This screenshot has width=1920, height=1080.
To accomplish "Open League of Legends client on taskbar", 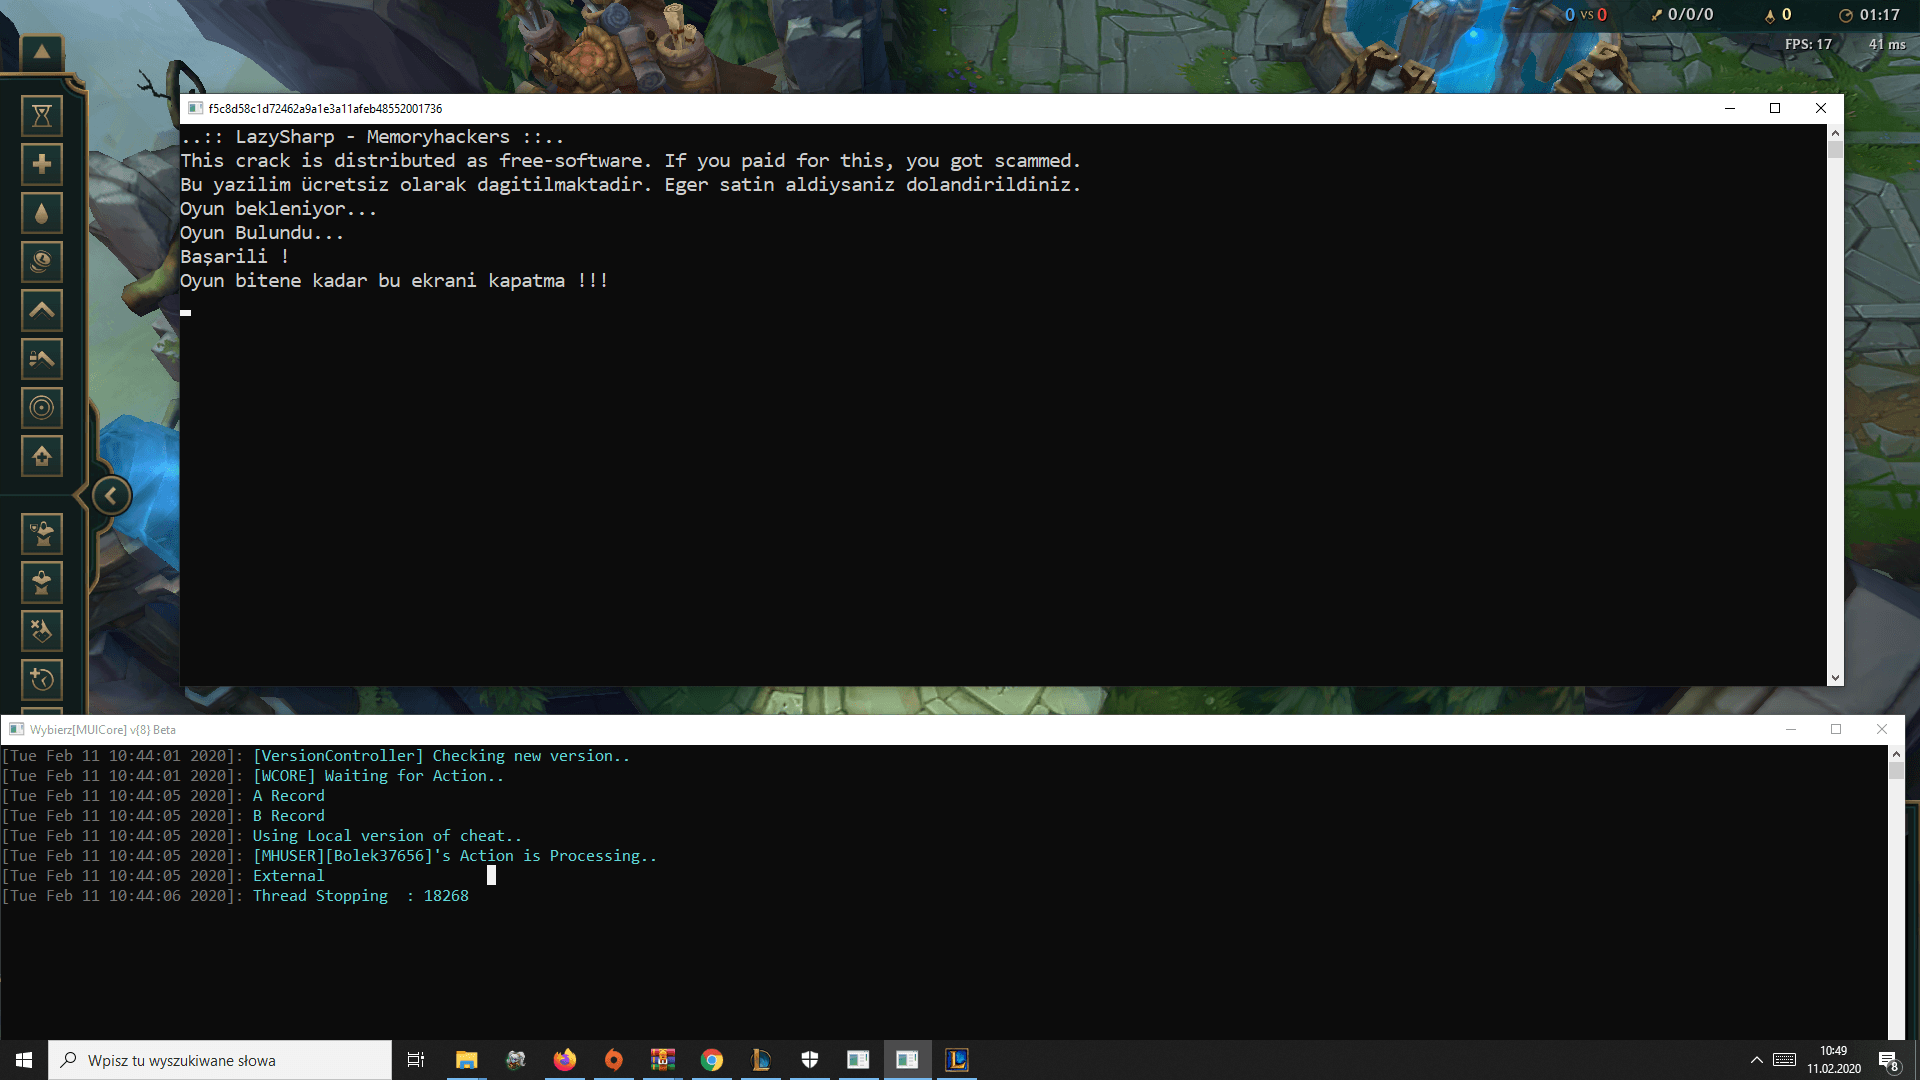I will point(761,1060).
